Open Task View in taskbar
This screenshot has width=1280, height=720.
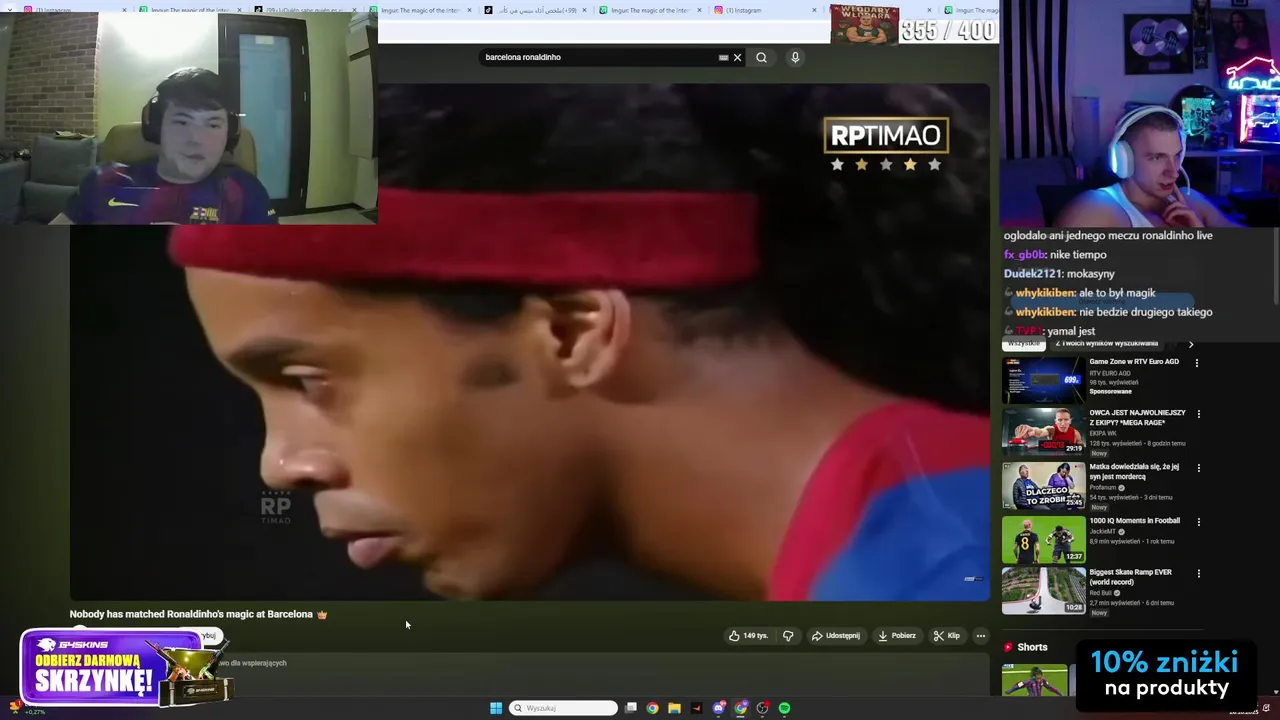pyautogui.click(x=631, y=708)
